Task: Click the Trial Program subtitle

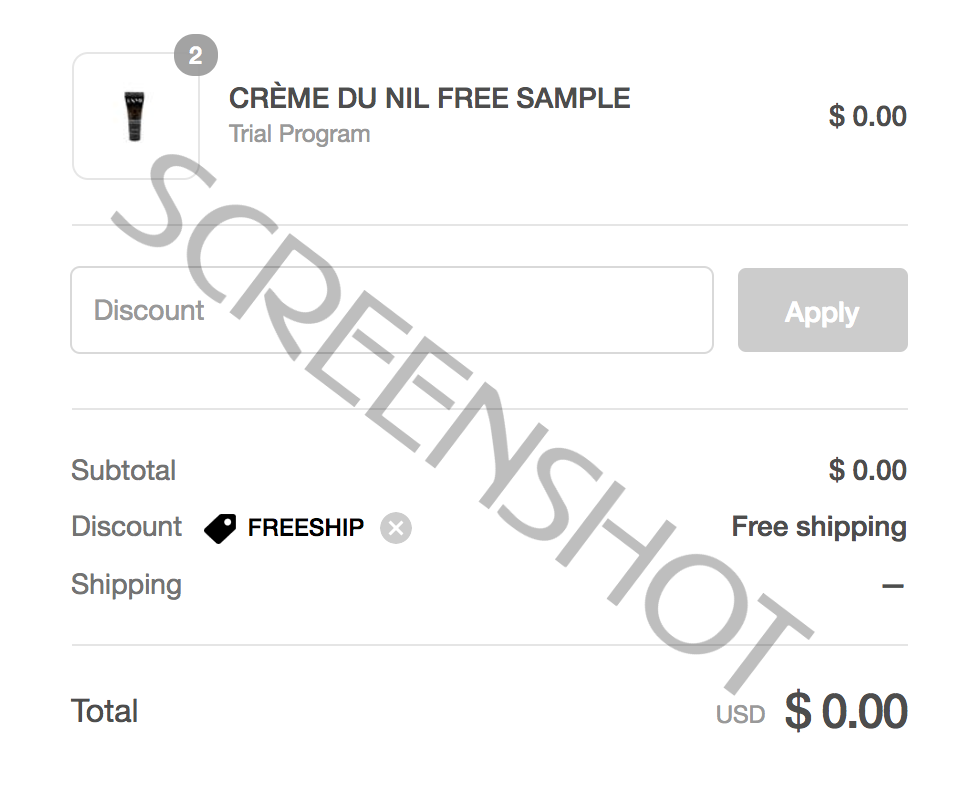Action: tap(299, 134)
